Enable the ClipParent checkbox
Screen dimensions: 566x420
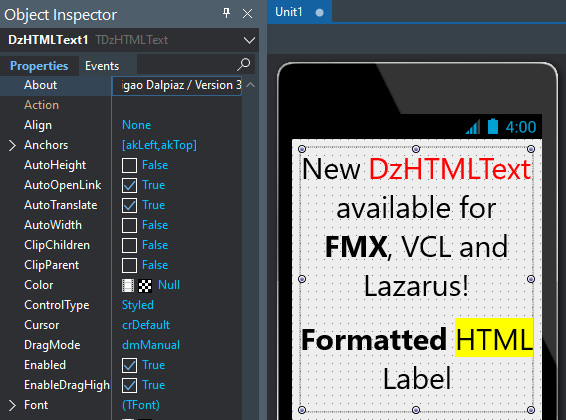tap(129, 265)
